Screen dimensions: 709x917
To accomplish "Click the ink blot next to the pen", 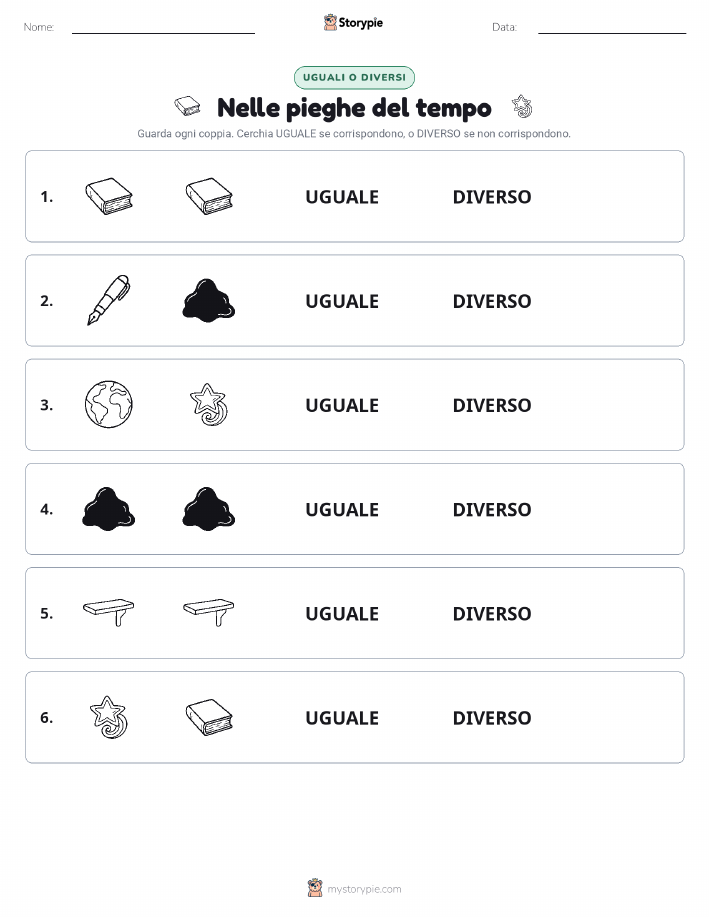I will (209, 300).
